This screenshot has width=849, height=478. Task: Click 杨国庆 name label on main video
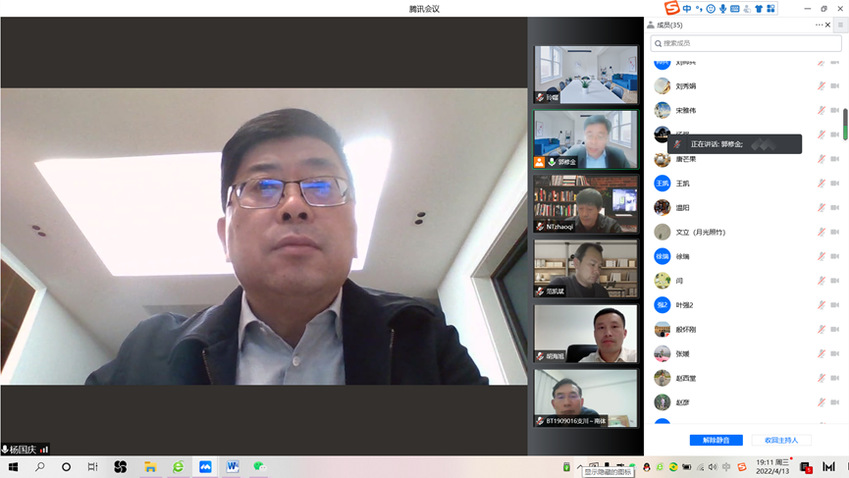coord(23,449)
